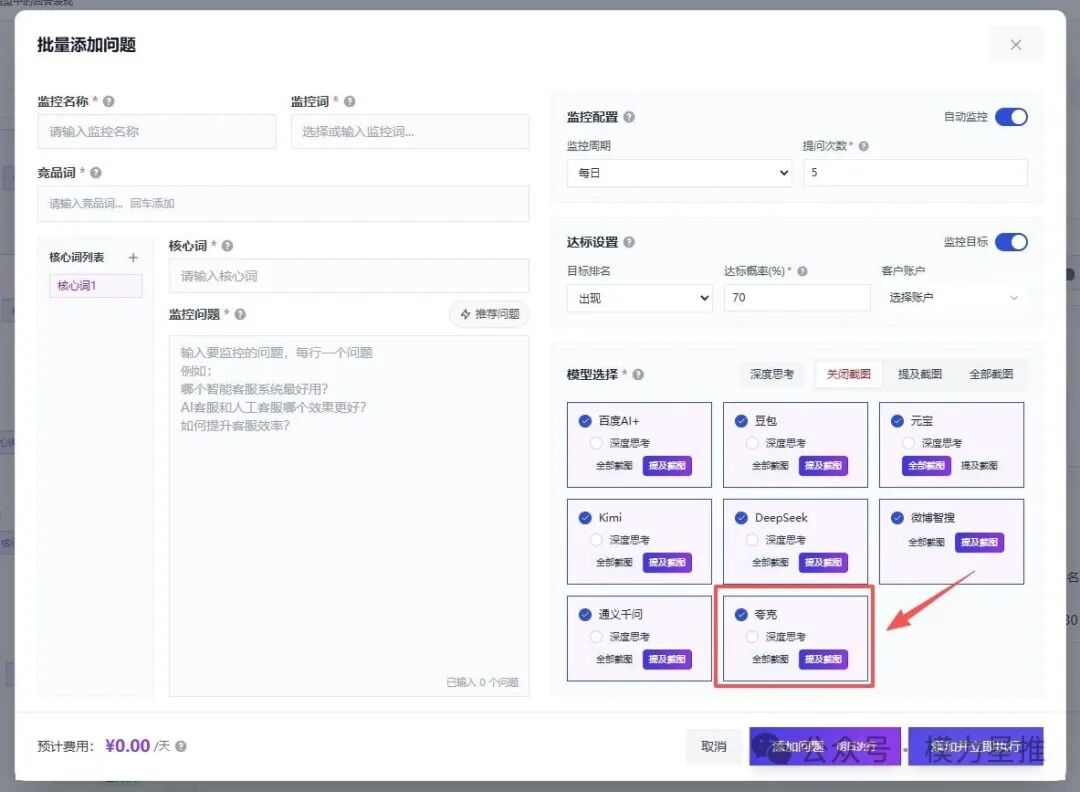
Task: Choose 提及截图 for DeepSeek
Action: 823,563
